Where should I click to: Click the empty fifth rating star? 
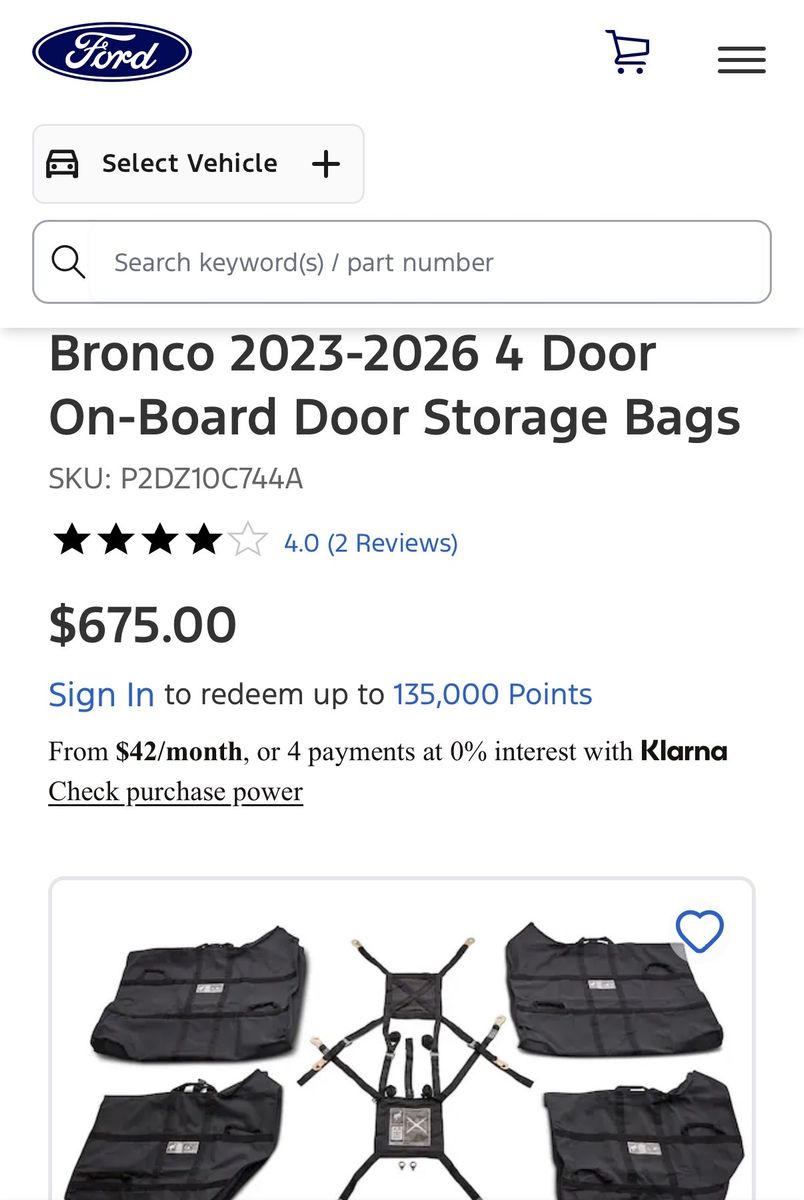[248, 542]
